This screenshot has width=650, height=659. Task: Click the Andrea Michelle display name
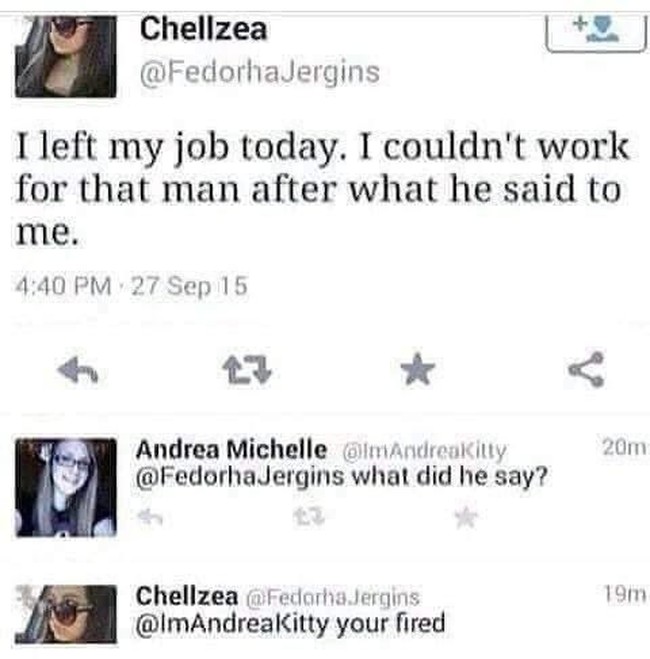pos(231,448)
